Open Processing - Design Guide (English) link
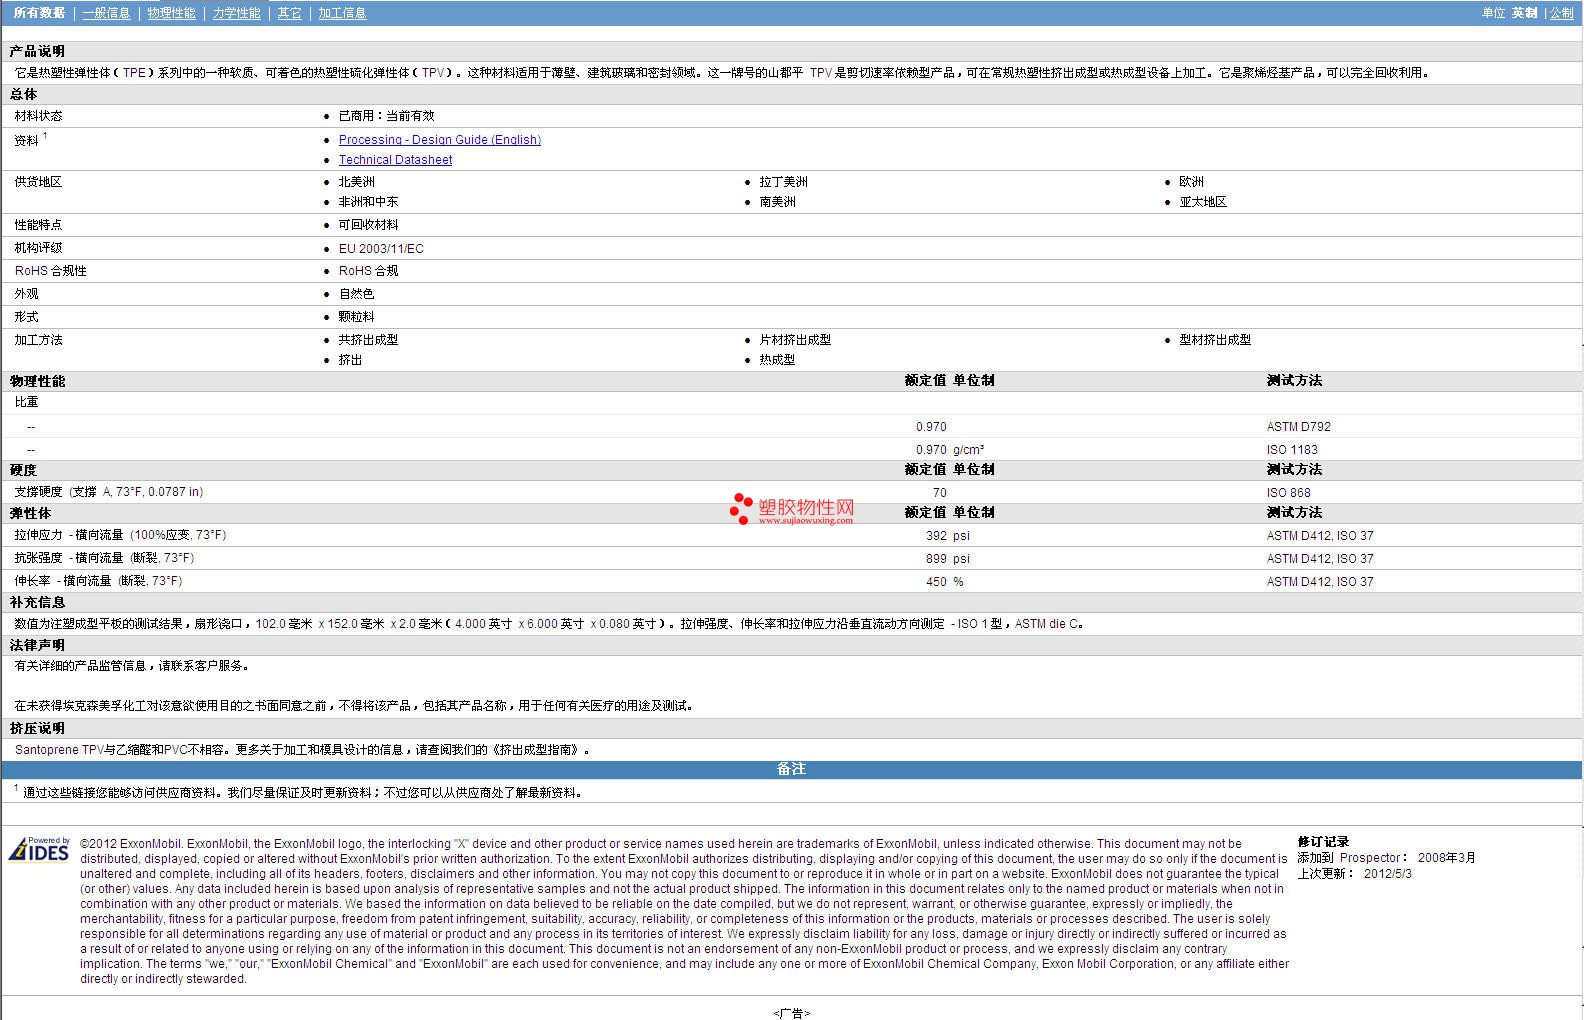 coord(439,140)
